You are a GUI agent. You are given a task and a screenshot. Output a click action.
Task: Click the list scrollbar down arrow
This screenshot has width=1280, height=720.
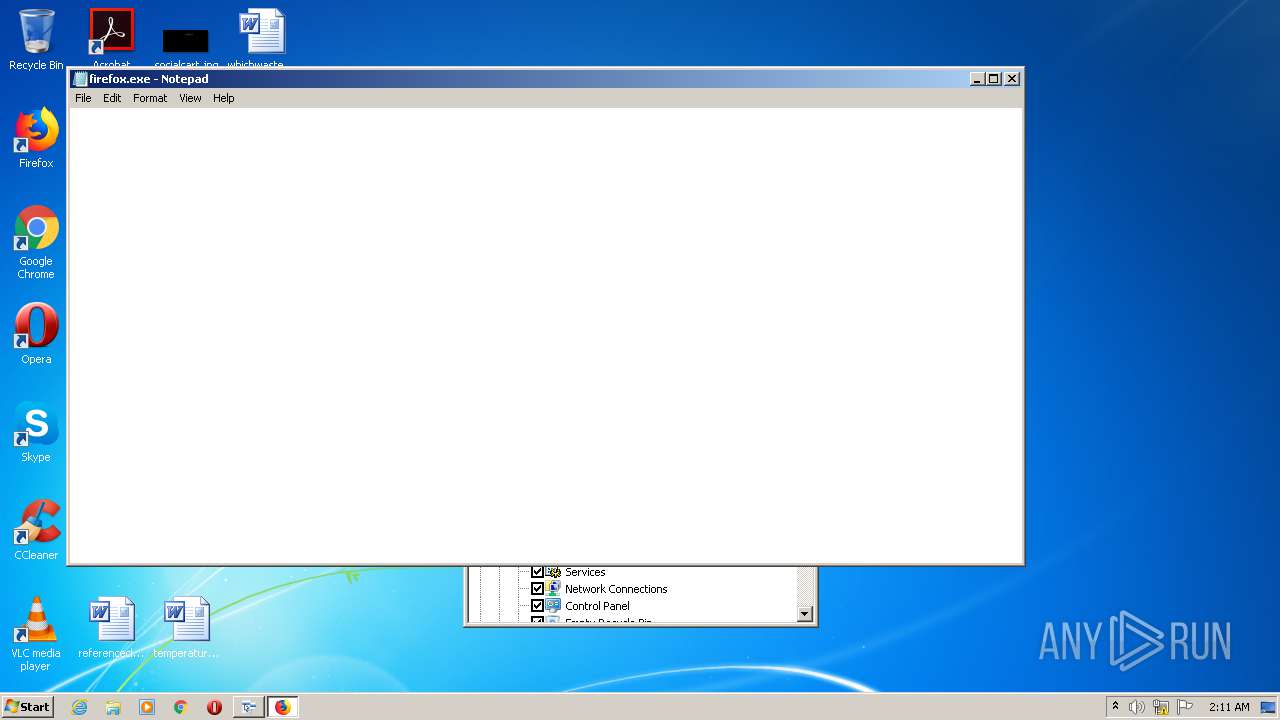[x=805, y=614]
